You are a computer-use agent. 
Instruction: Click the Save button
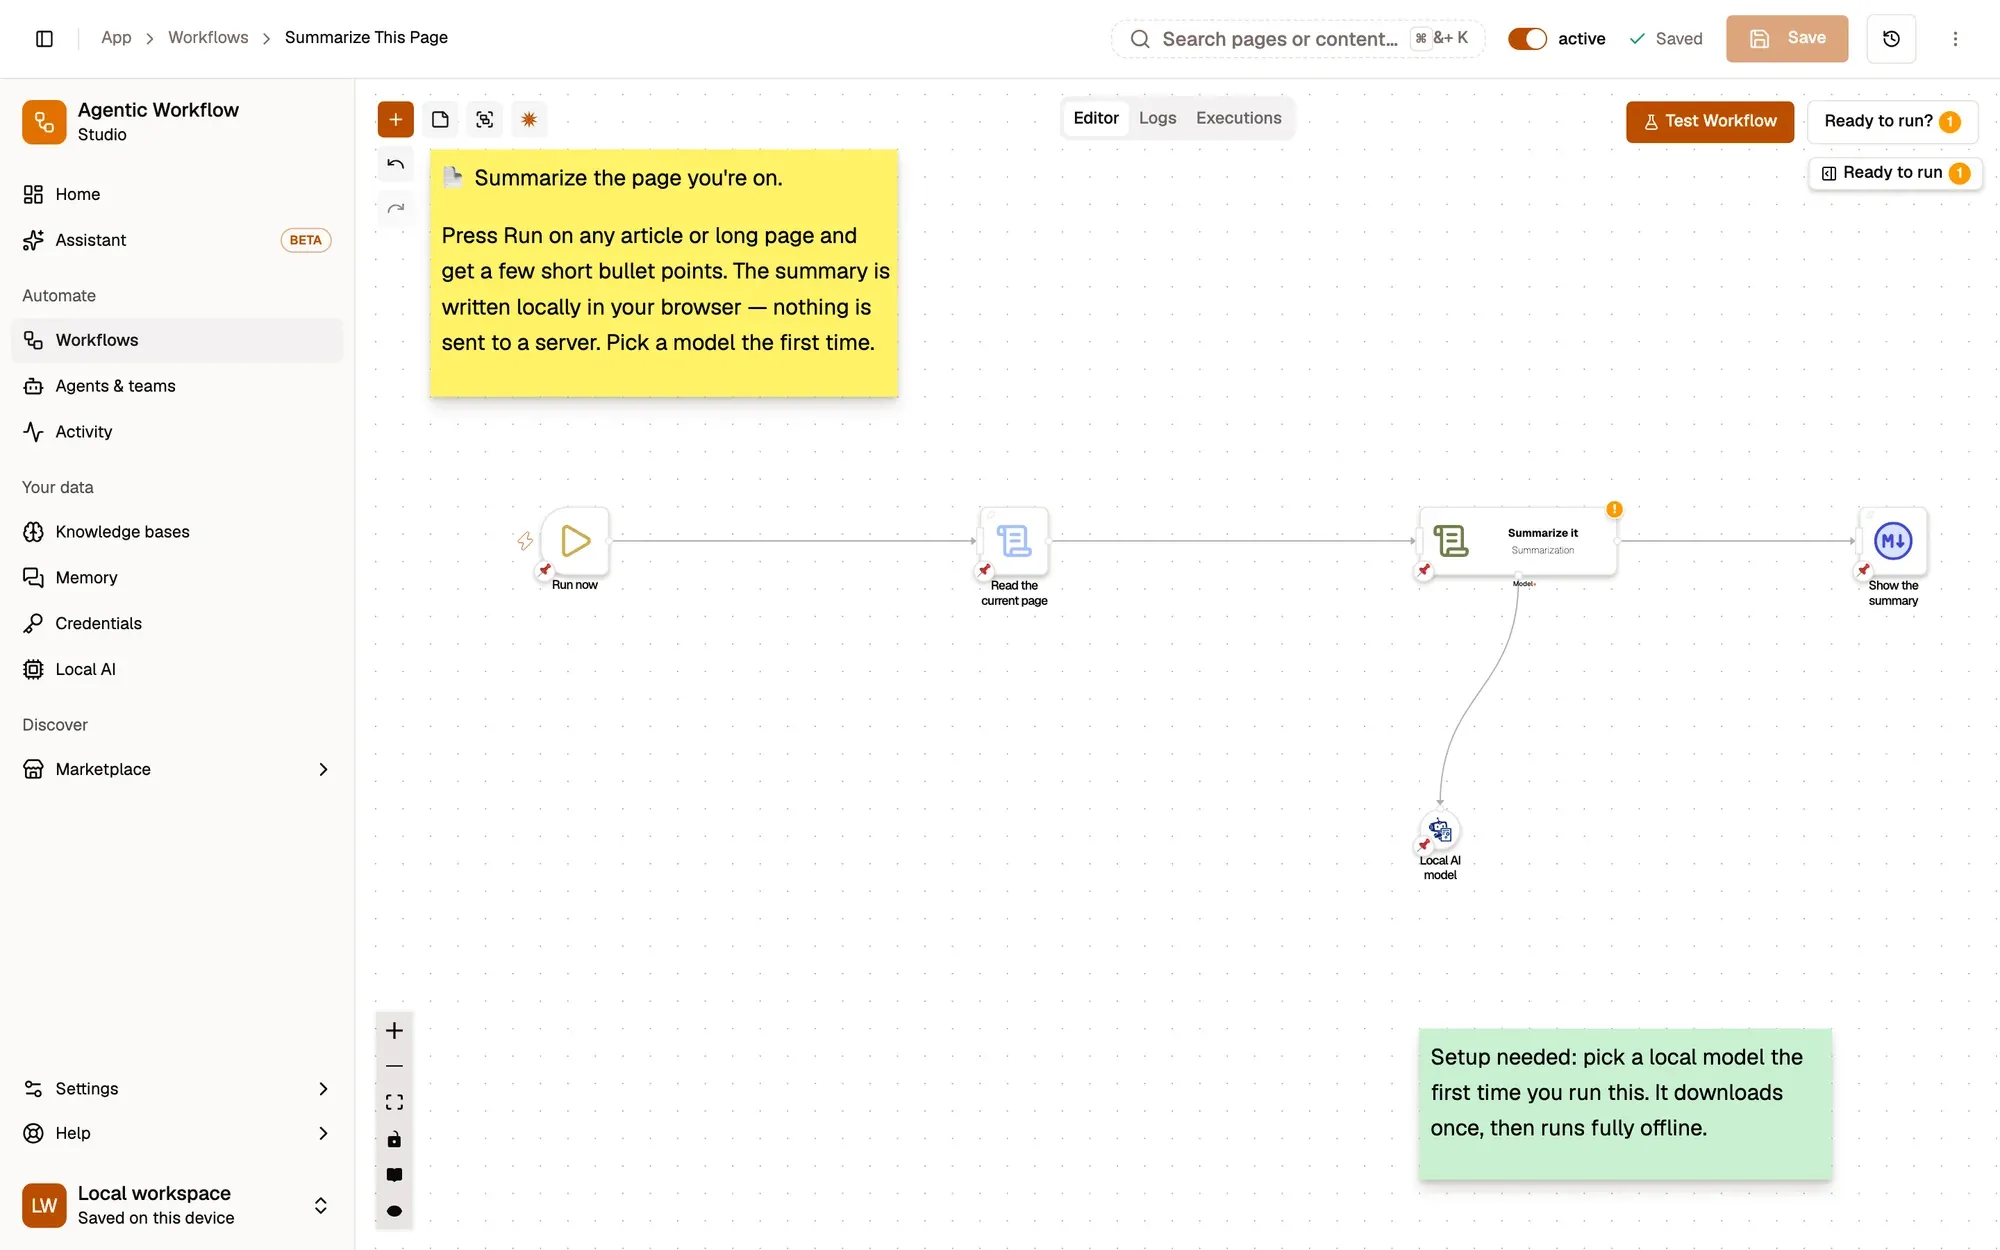1786,38
